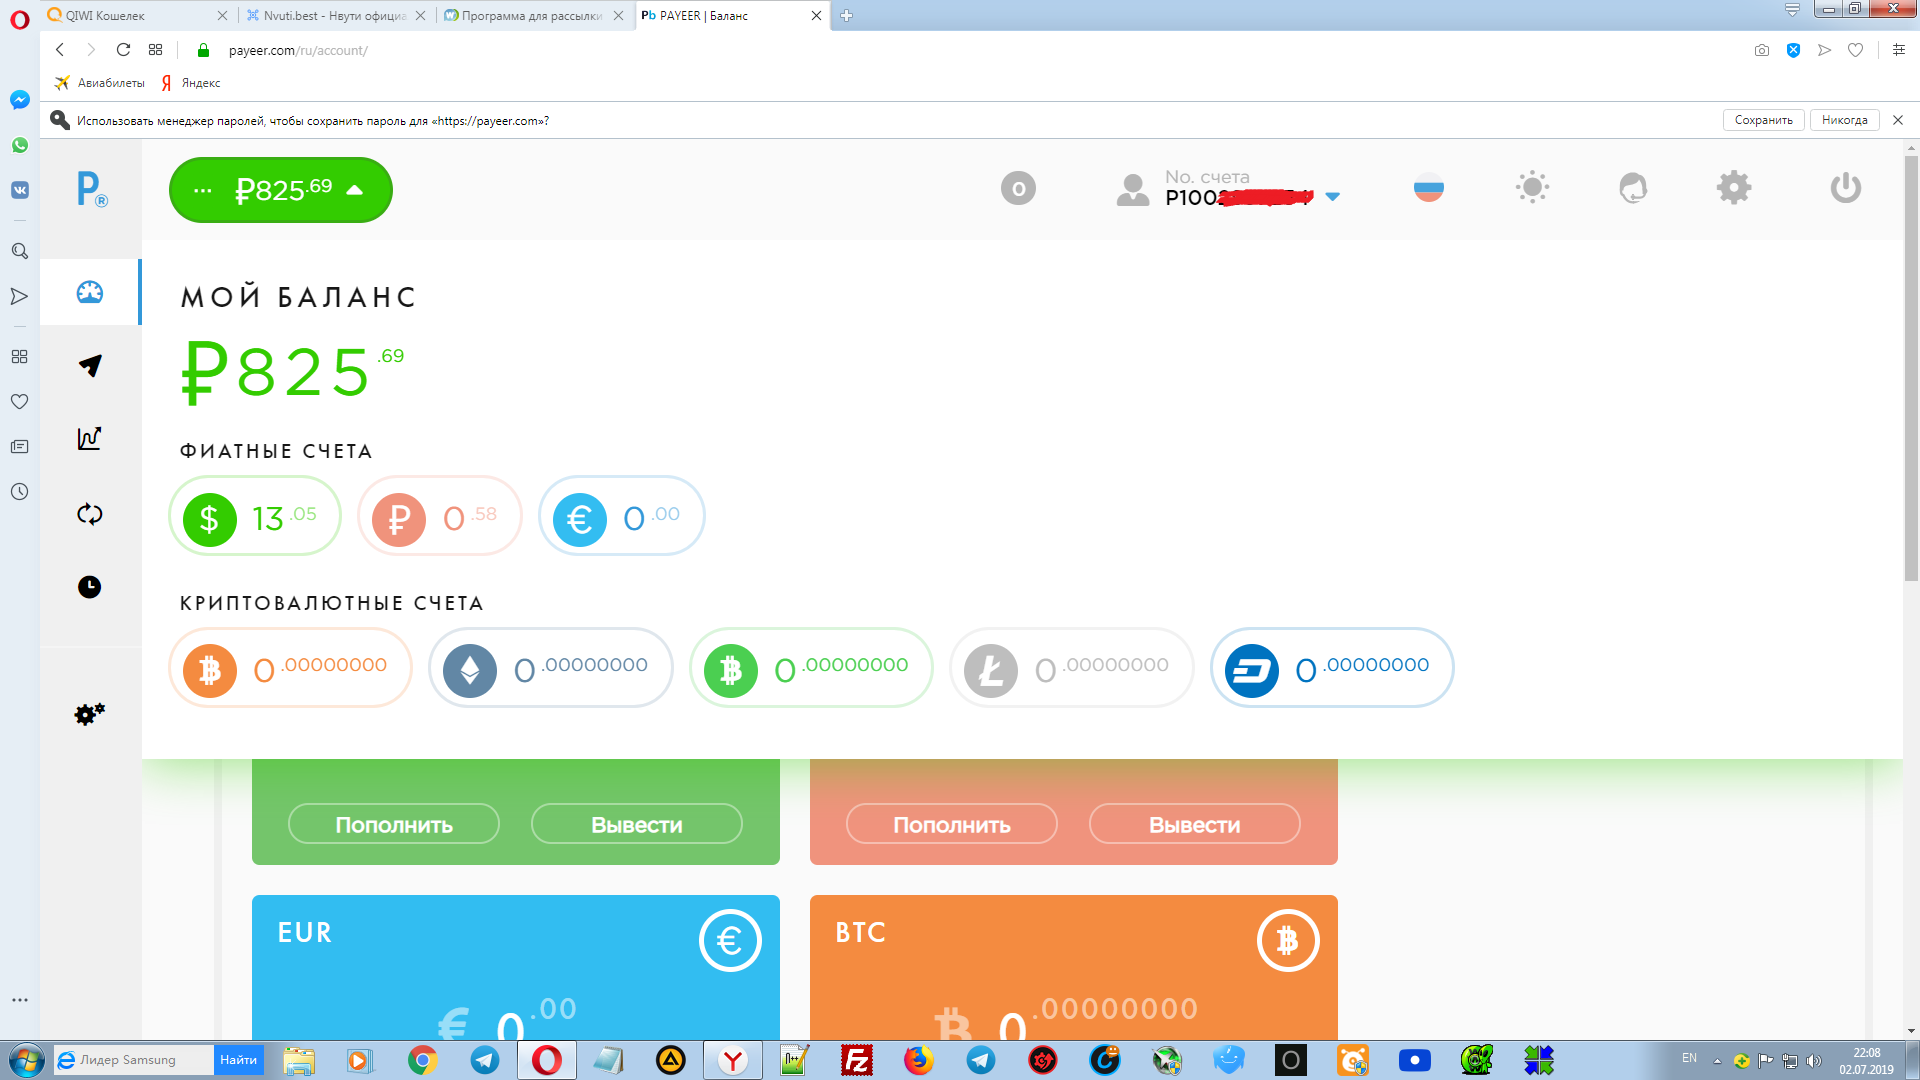1920x1080 pixels.
Task: Select the Ethereum crypto account
Action: point(551,668)
